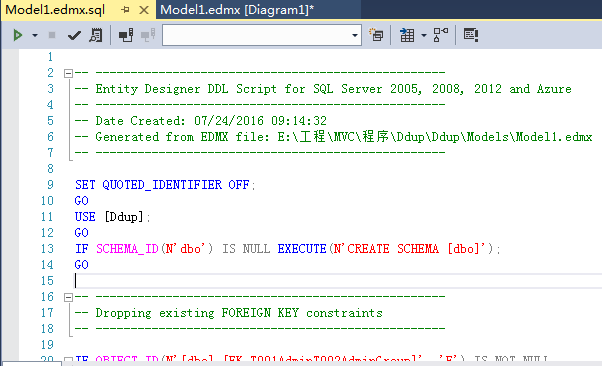Viewport: 602px width, 366px height.
Task: Toggle the results pane icon
Action: click(x=470, y=35)
